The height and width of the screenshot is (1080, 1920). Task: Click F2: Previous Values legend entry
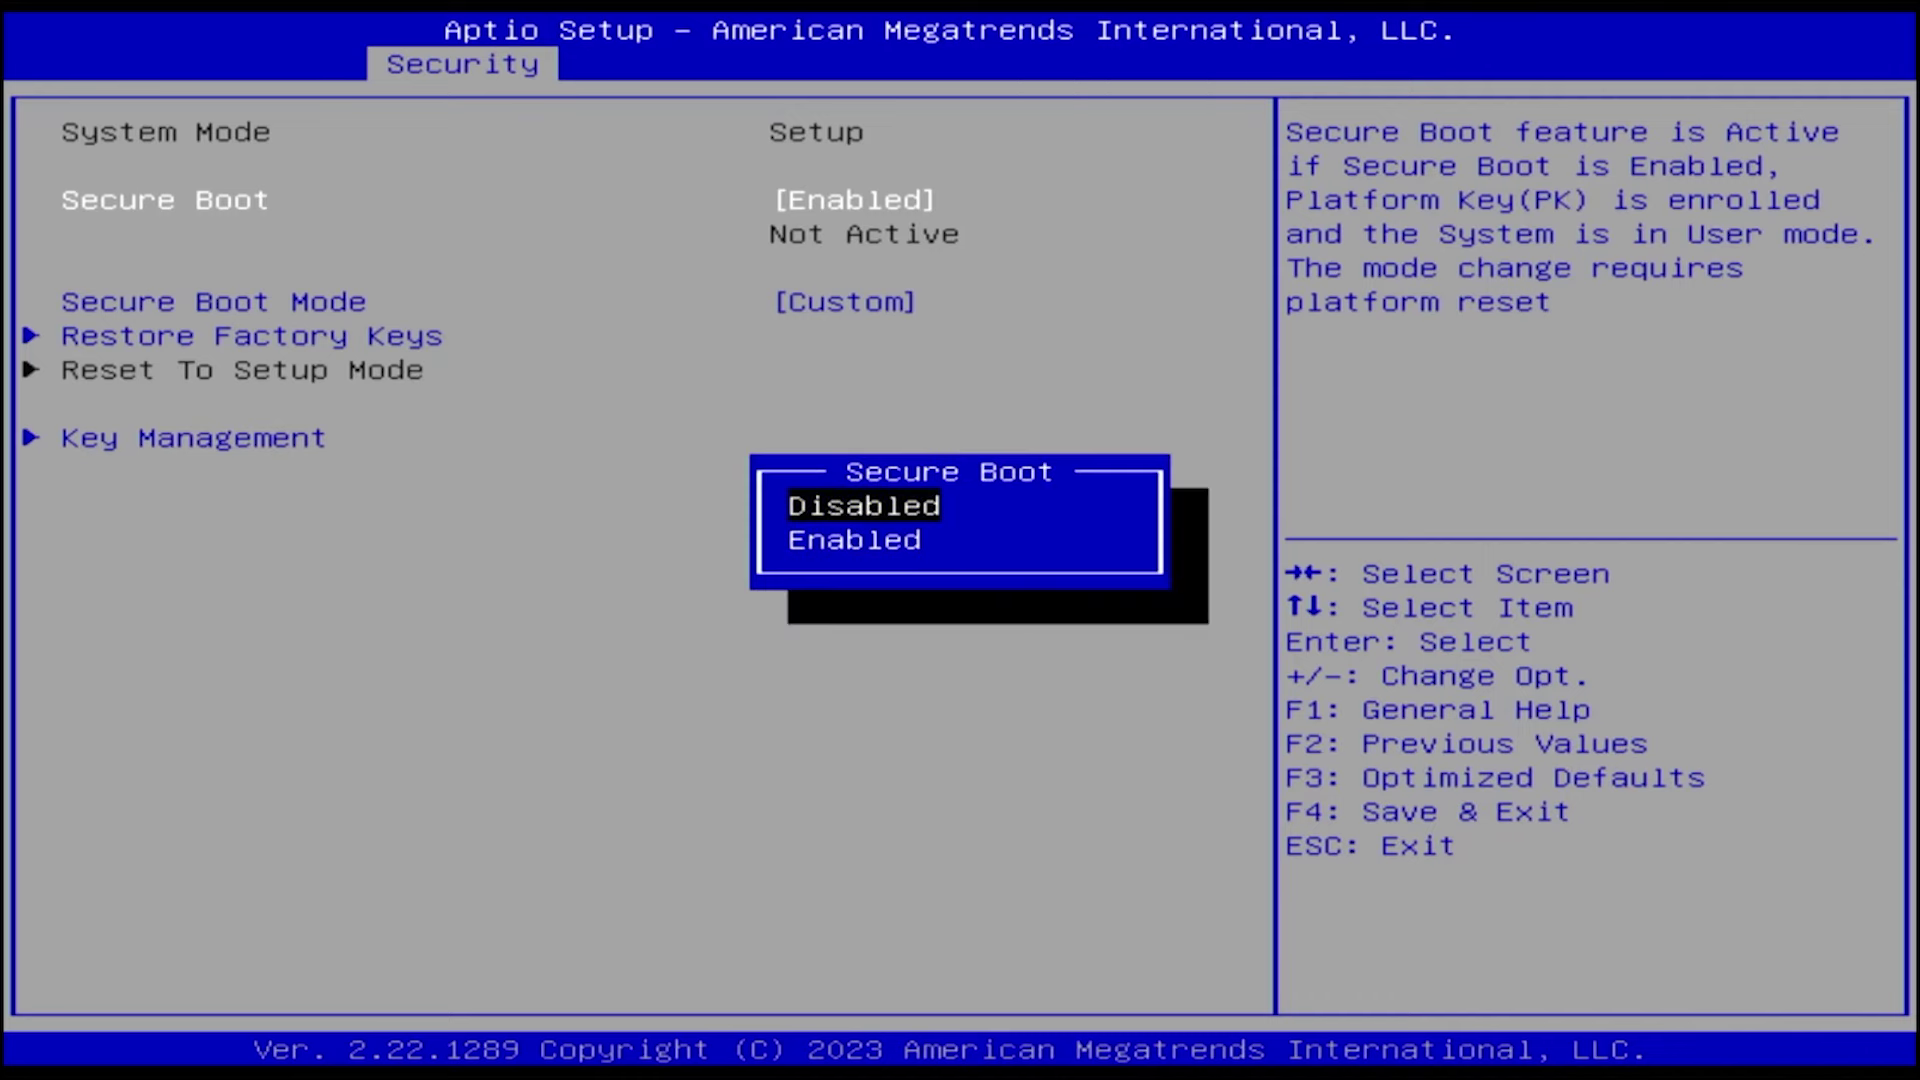[x=1465, y=743]
